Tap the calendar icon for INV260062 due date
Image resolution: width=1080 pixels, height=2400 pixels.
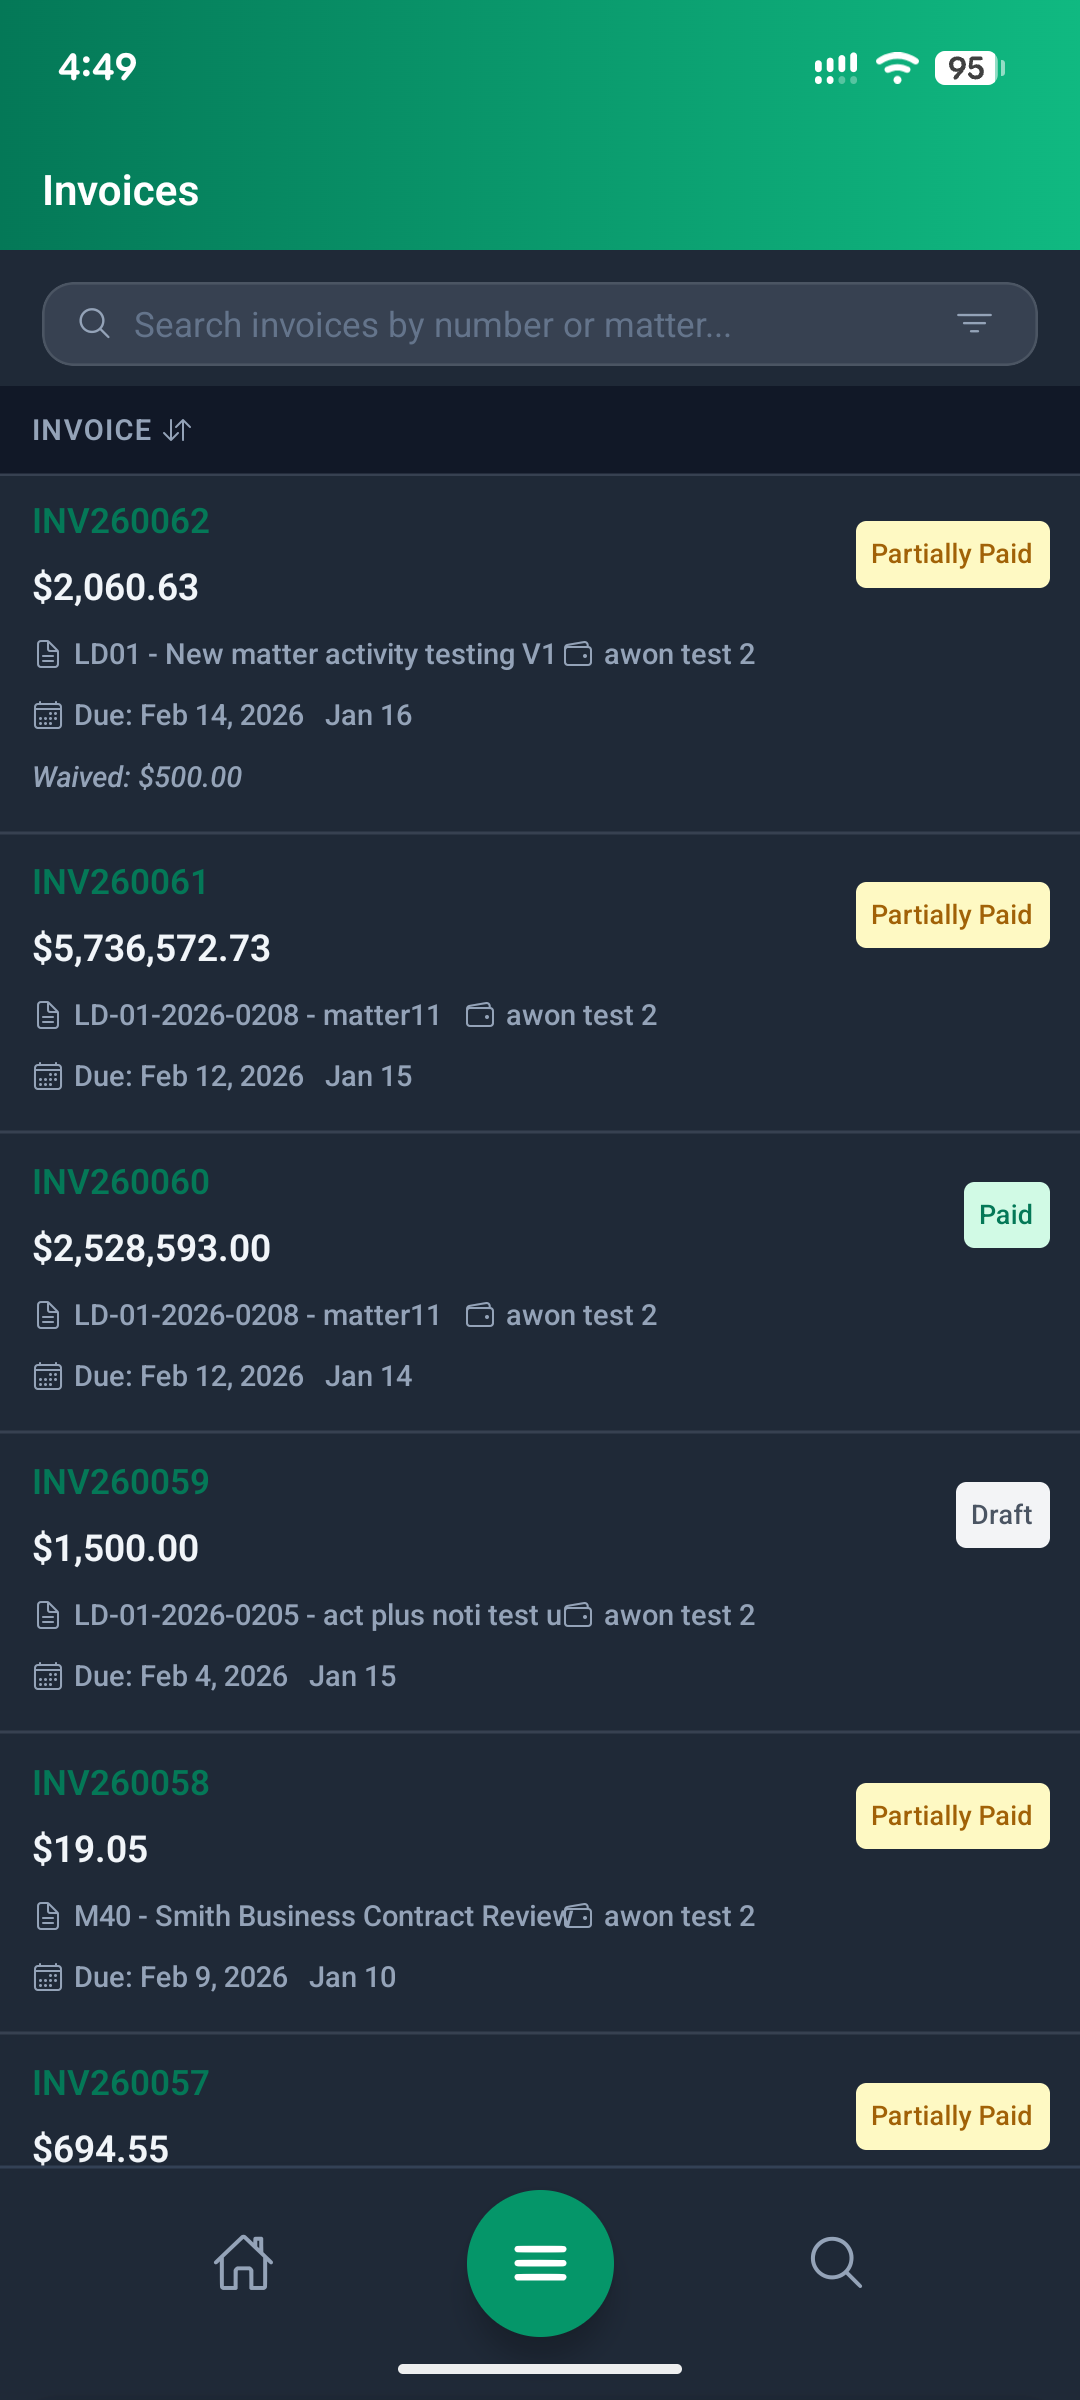tap(48, 716)
